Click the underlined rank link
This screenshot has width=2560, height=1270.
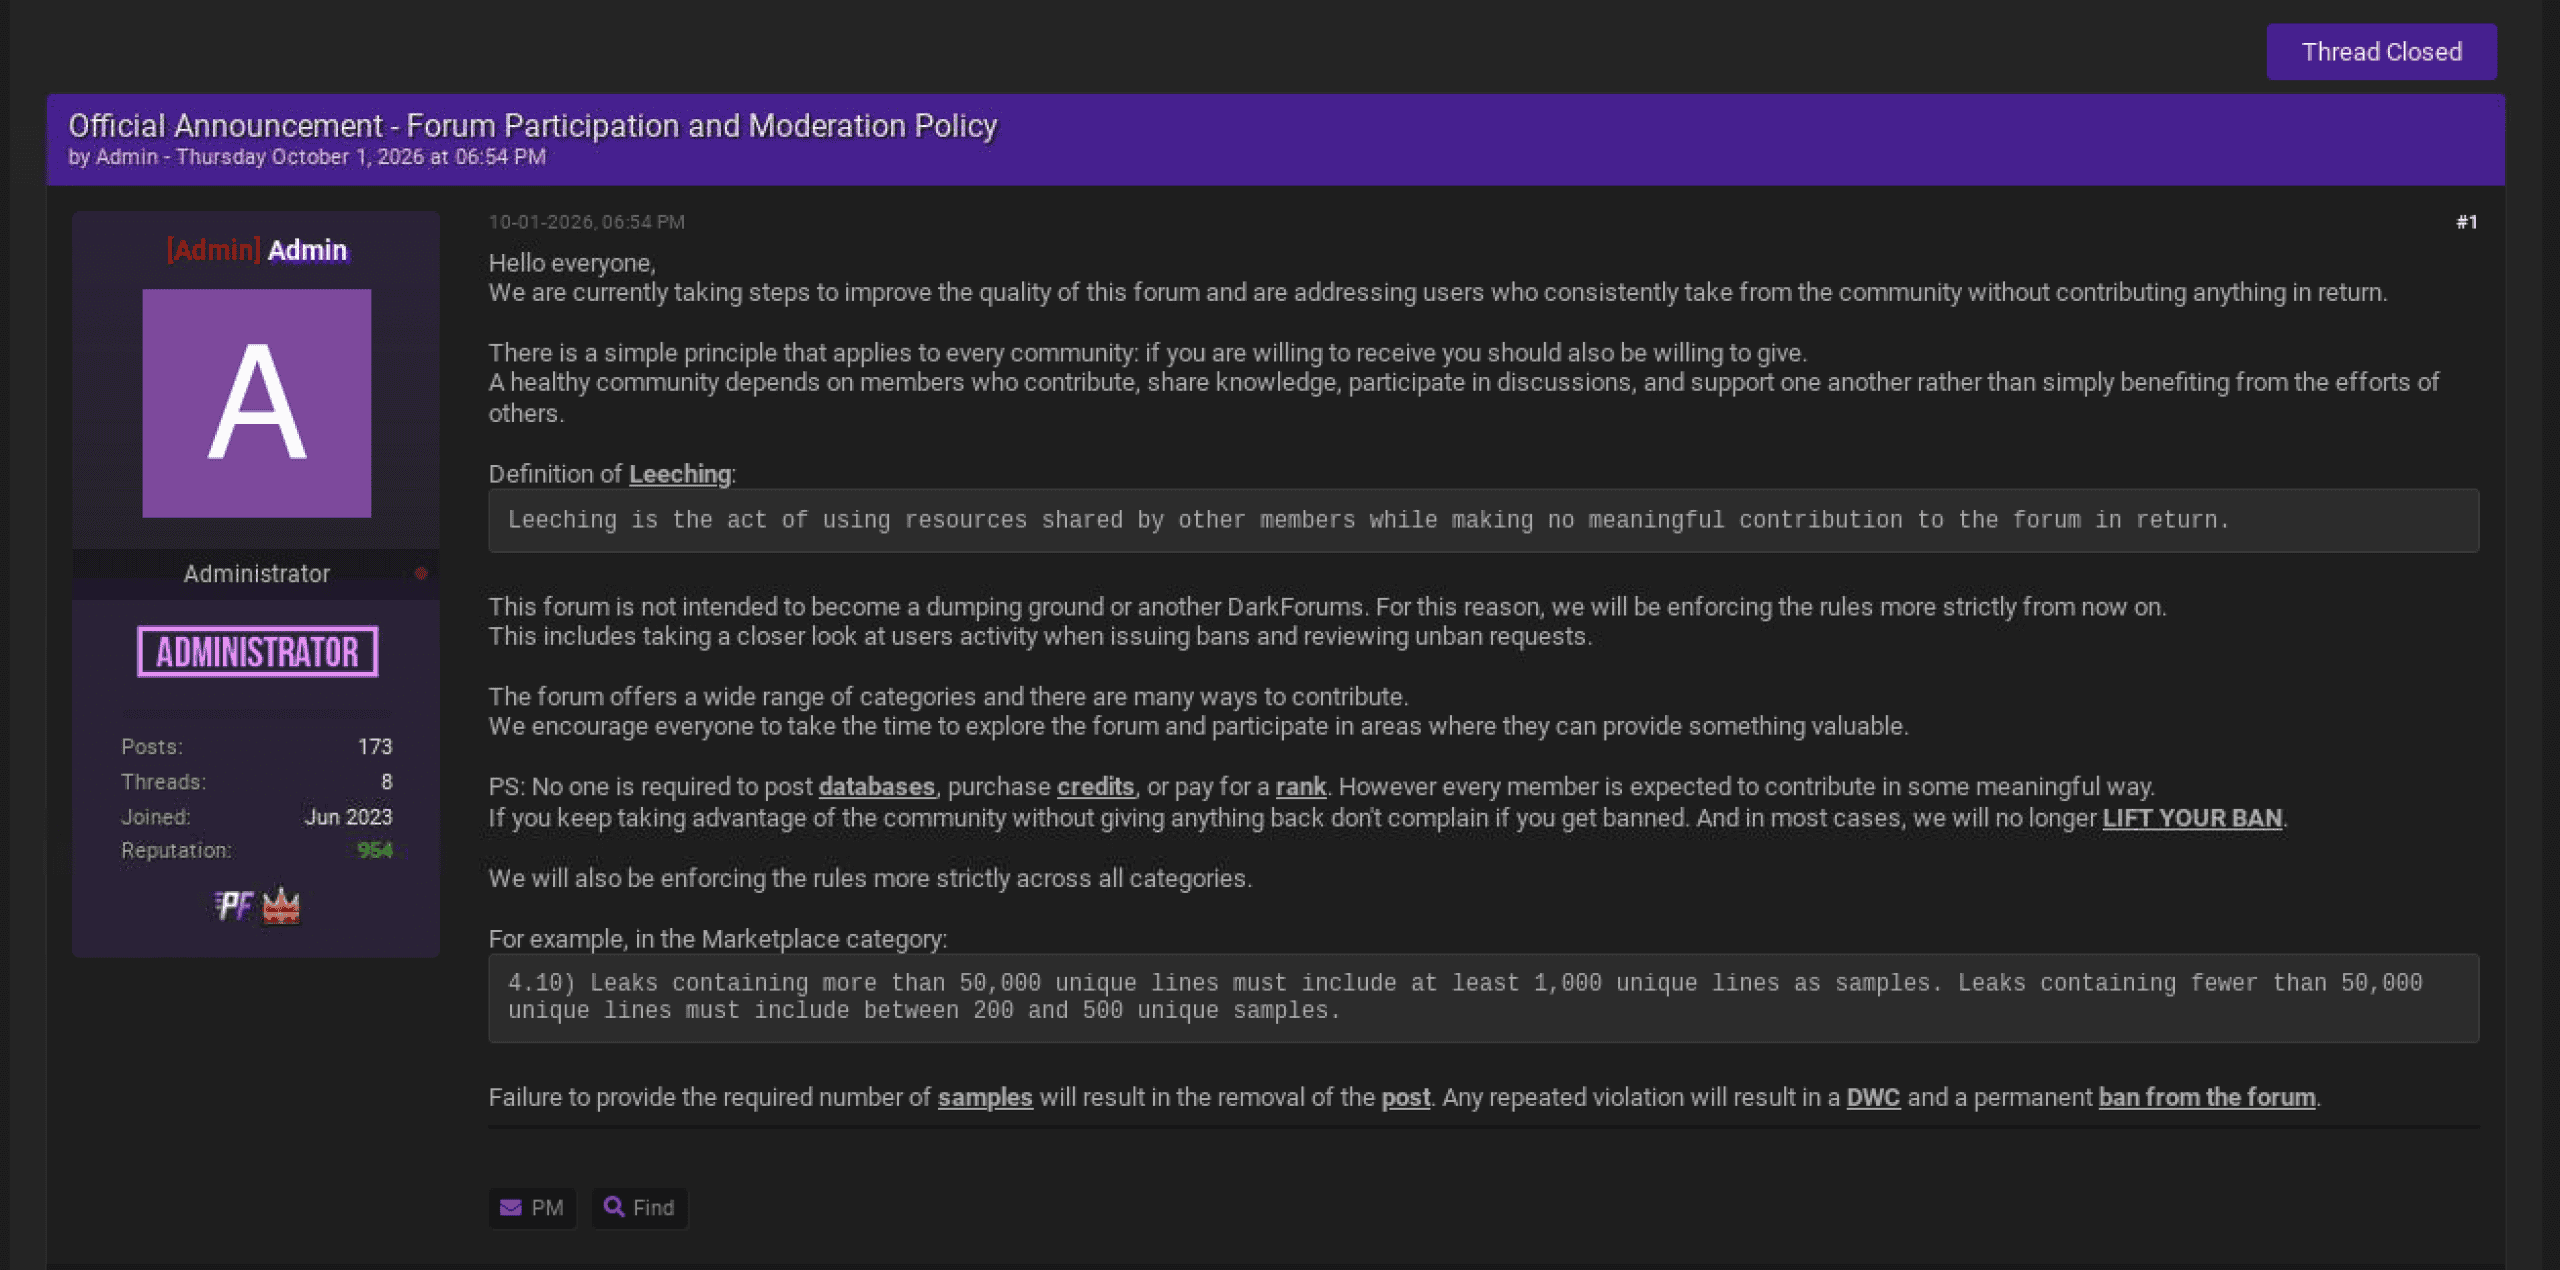coord(1301,787)
